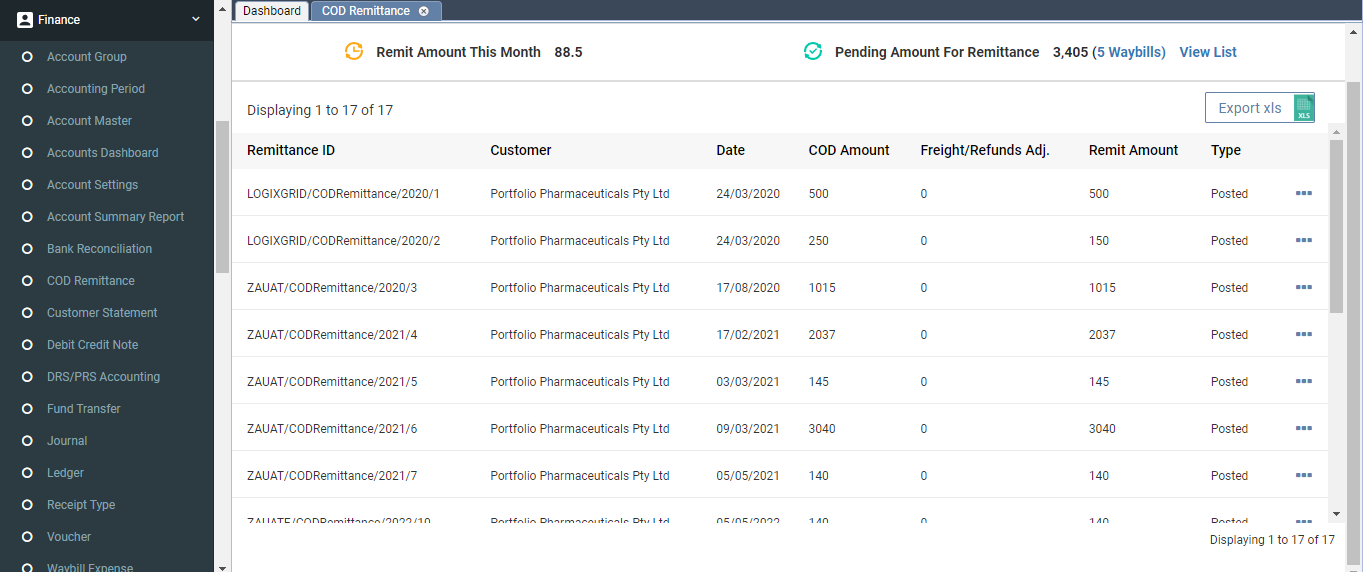Image resolution: width=1365 pixels, height=572 pixels.
Task: Select Accounts Dashboard in Finance menu
Action: pos(102,153)
